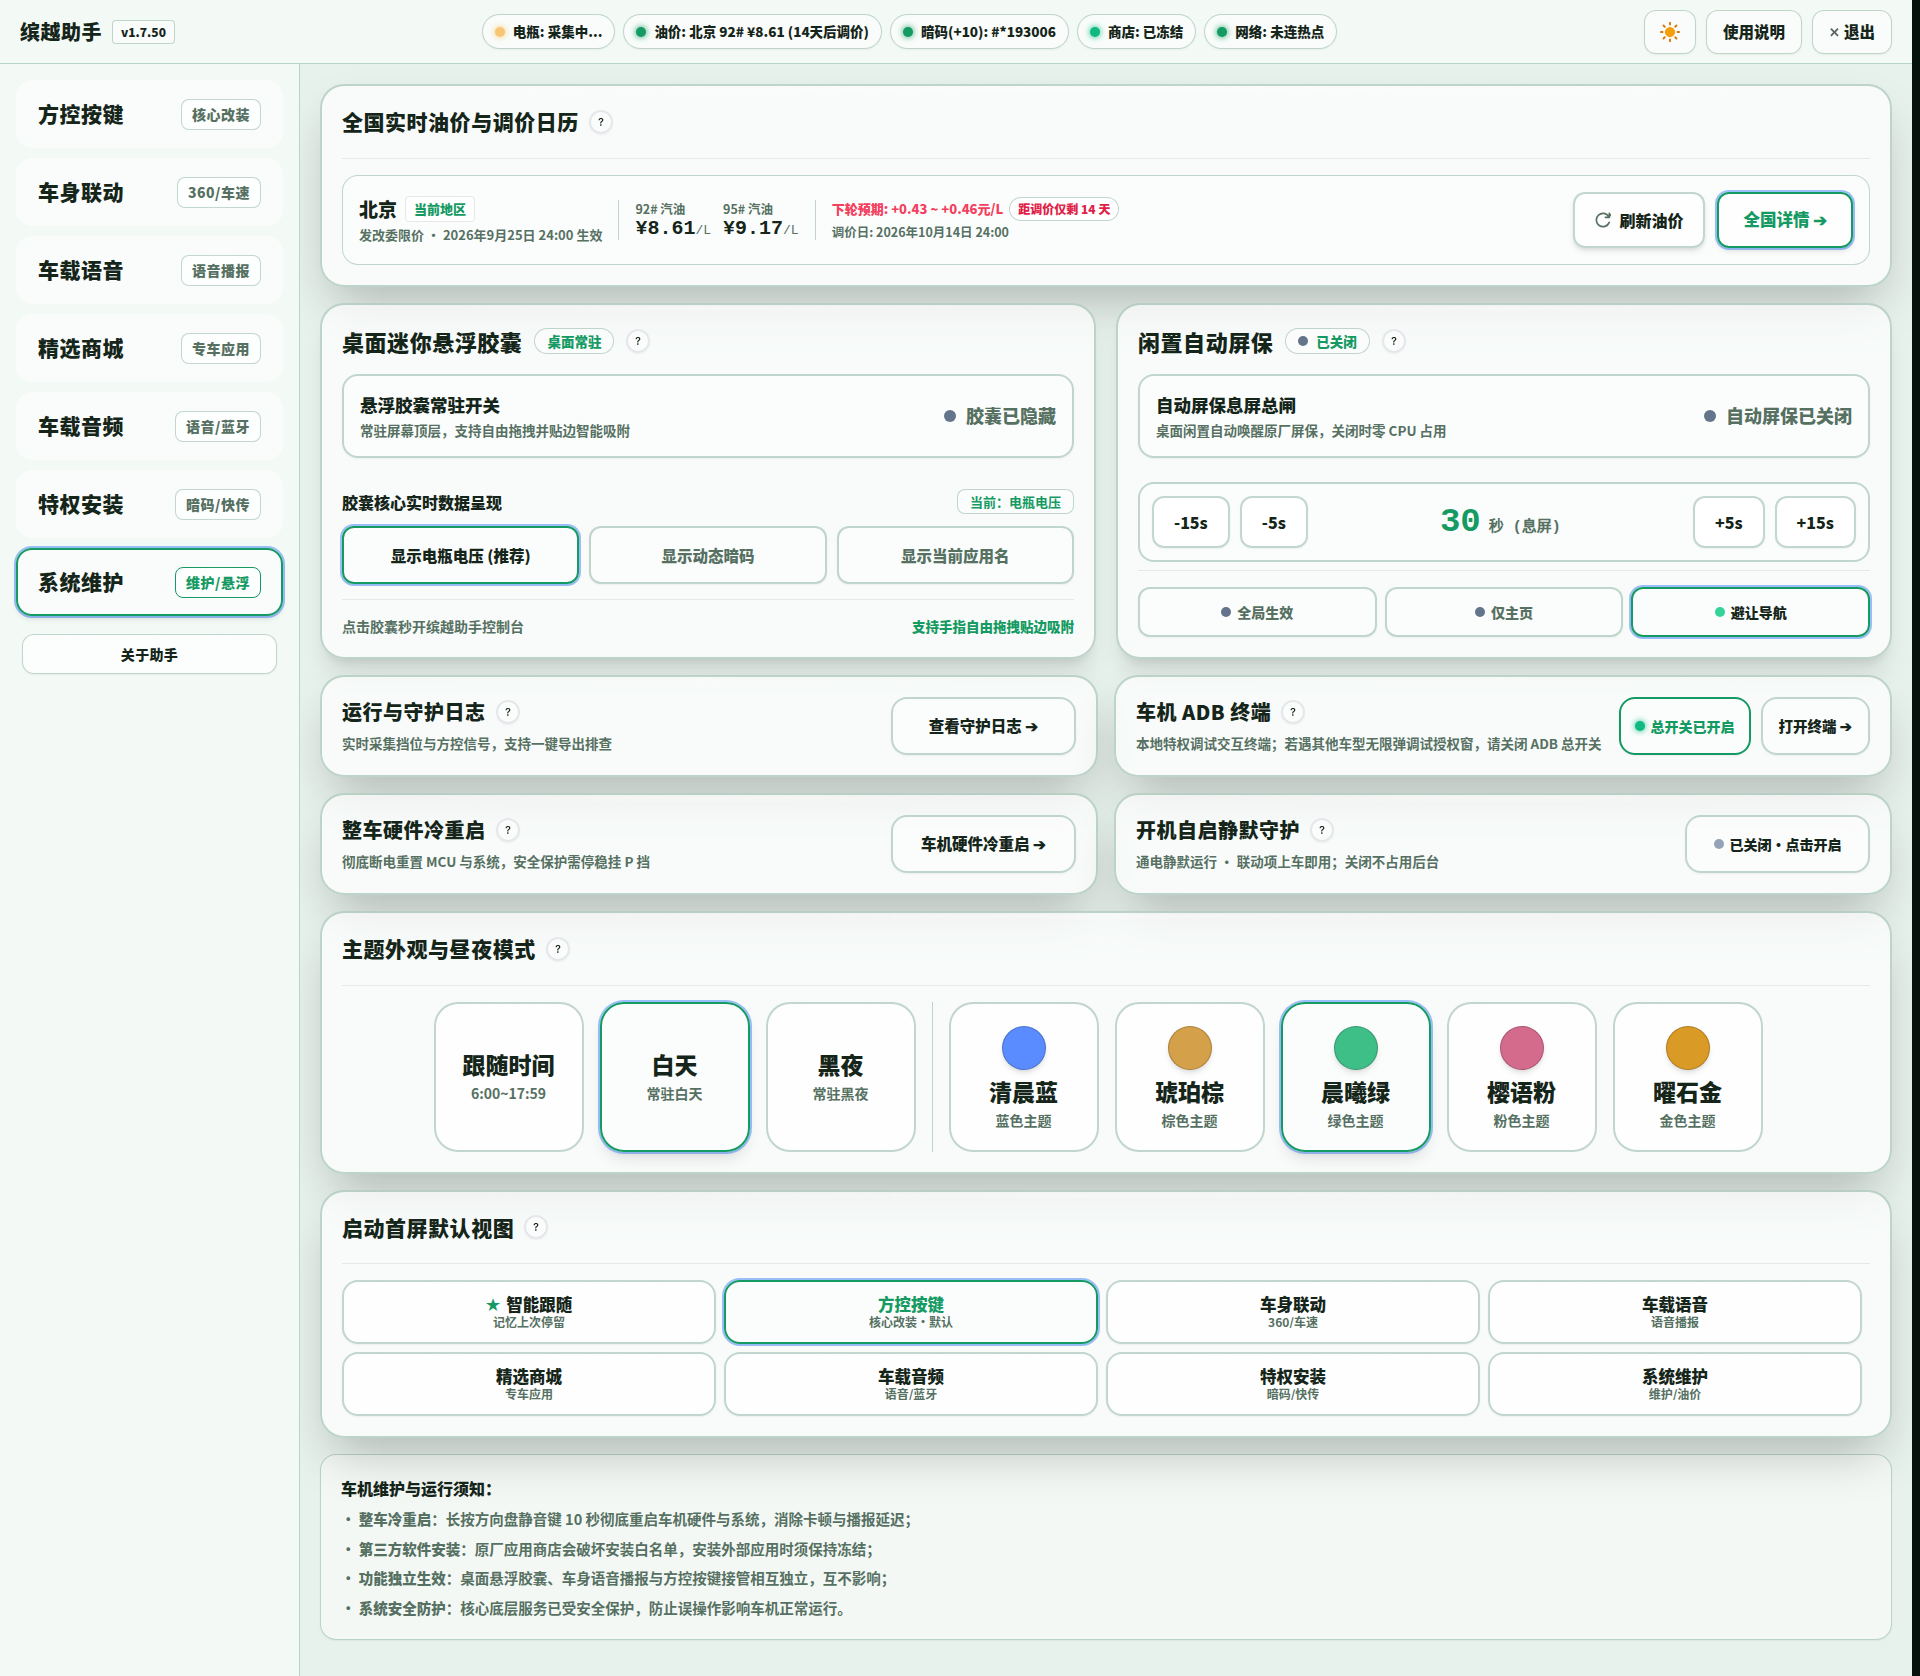
Task: Click the 油价 北京 92# status chip
Action: pos(752,32)
